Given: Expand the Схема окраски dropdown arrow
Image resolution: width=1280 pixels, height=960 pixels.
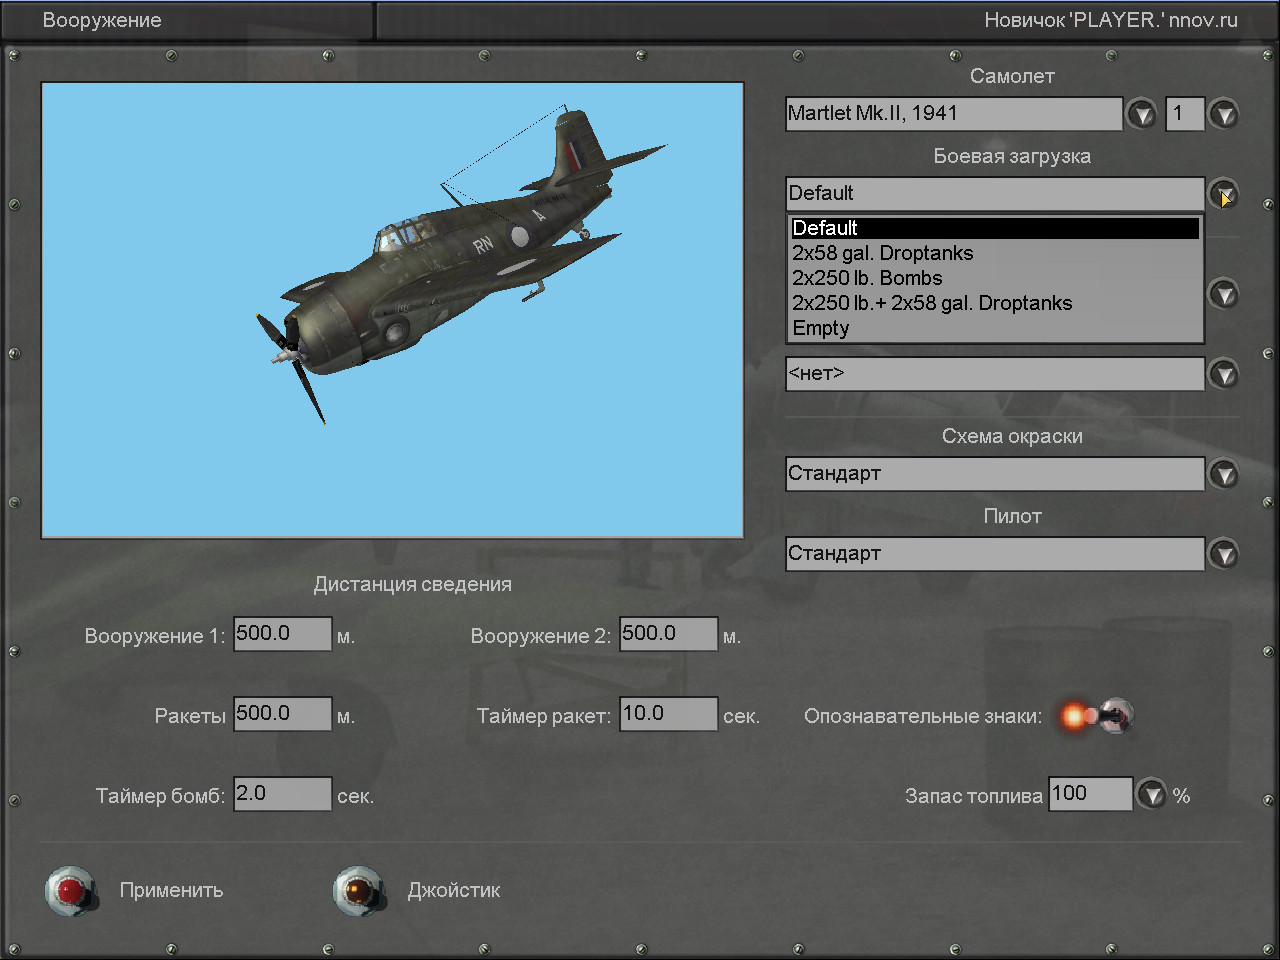Looking at the screenshot, I should pyautogui.click(x=1223, y=474).
